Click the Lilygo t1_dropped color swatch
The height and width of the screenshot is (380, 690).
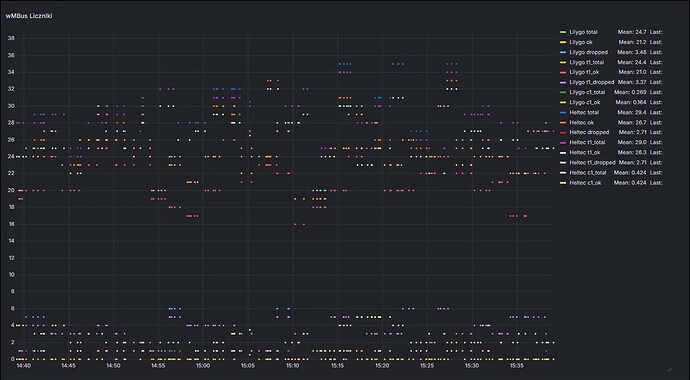tap(563, 82)
